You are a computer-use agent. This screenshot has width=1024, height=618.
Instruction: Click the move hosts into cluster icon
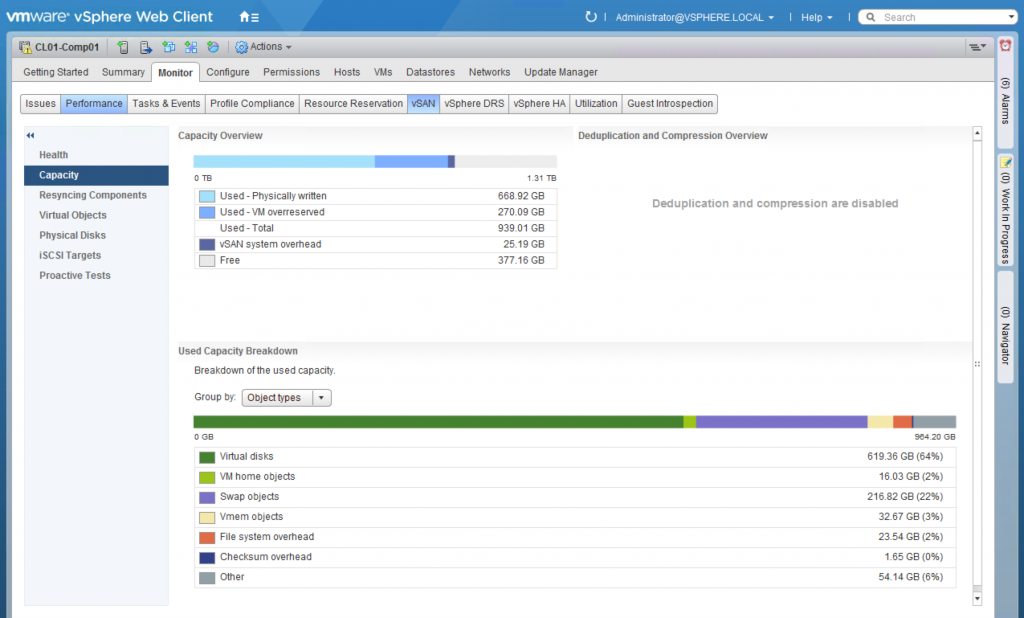click(x=146, y=47)
